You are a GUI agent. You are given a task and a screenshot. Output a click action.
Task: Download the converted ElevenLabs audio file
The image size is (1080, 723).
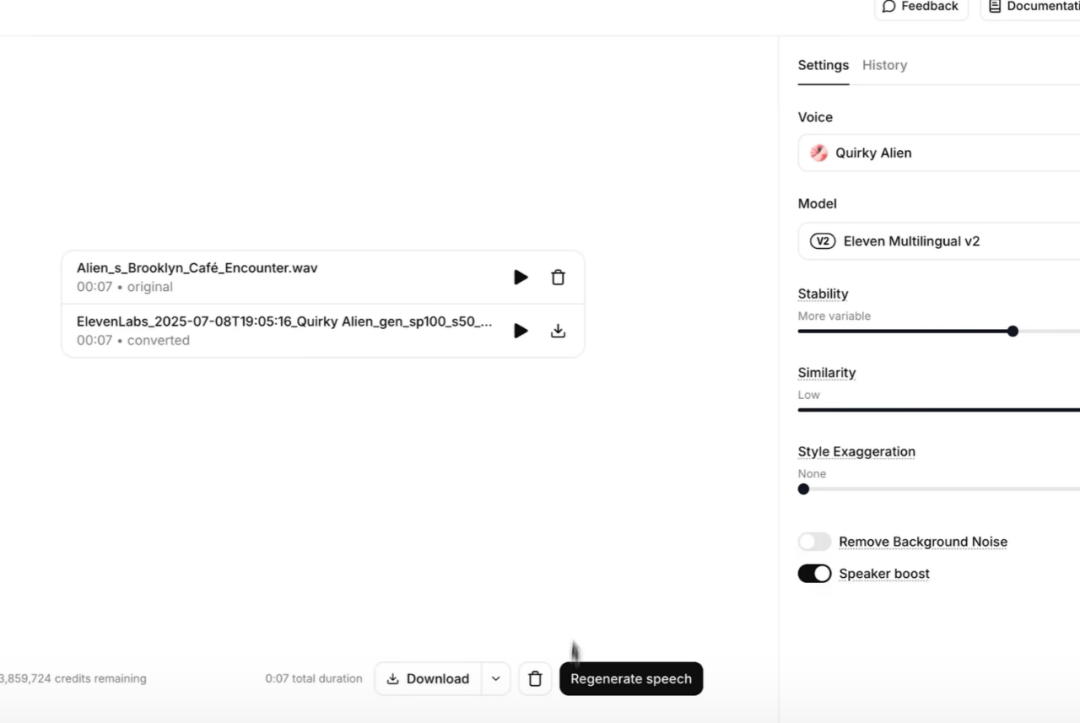pyautogui.click(x=558, y=331)
